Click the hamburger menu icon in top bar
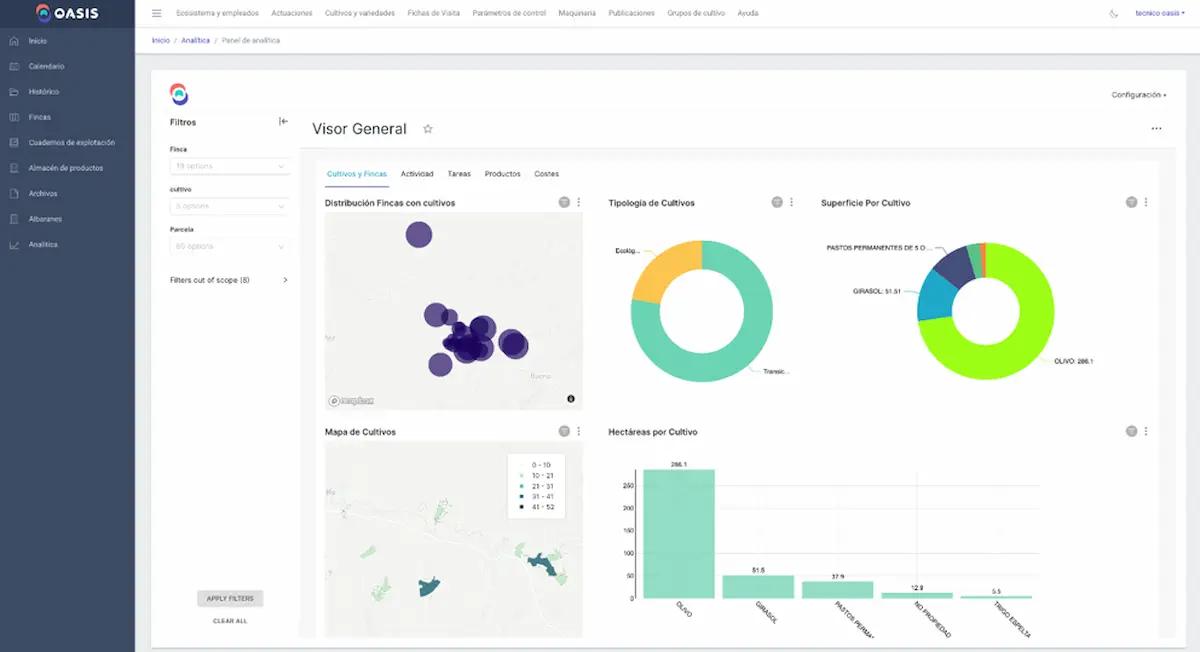1200x652 pixels. 156,13
